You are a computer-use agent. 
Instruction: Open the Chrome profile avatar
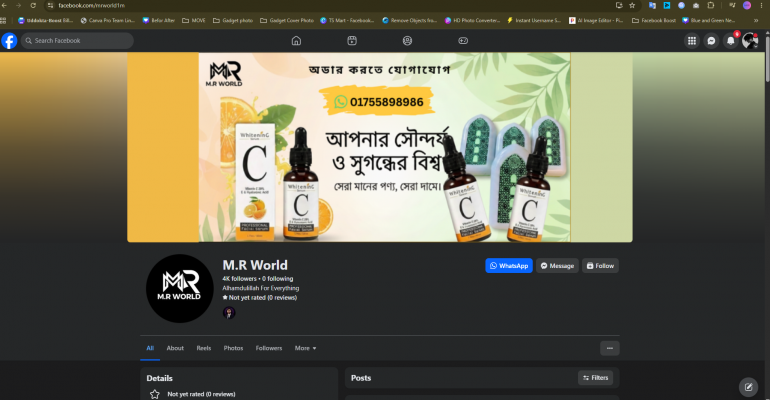click(747, 5)
